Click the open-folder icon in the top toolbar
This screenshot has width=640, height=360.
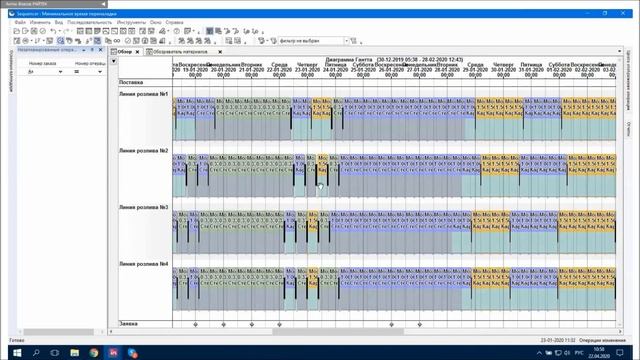[17, 31]
